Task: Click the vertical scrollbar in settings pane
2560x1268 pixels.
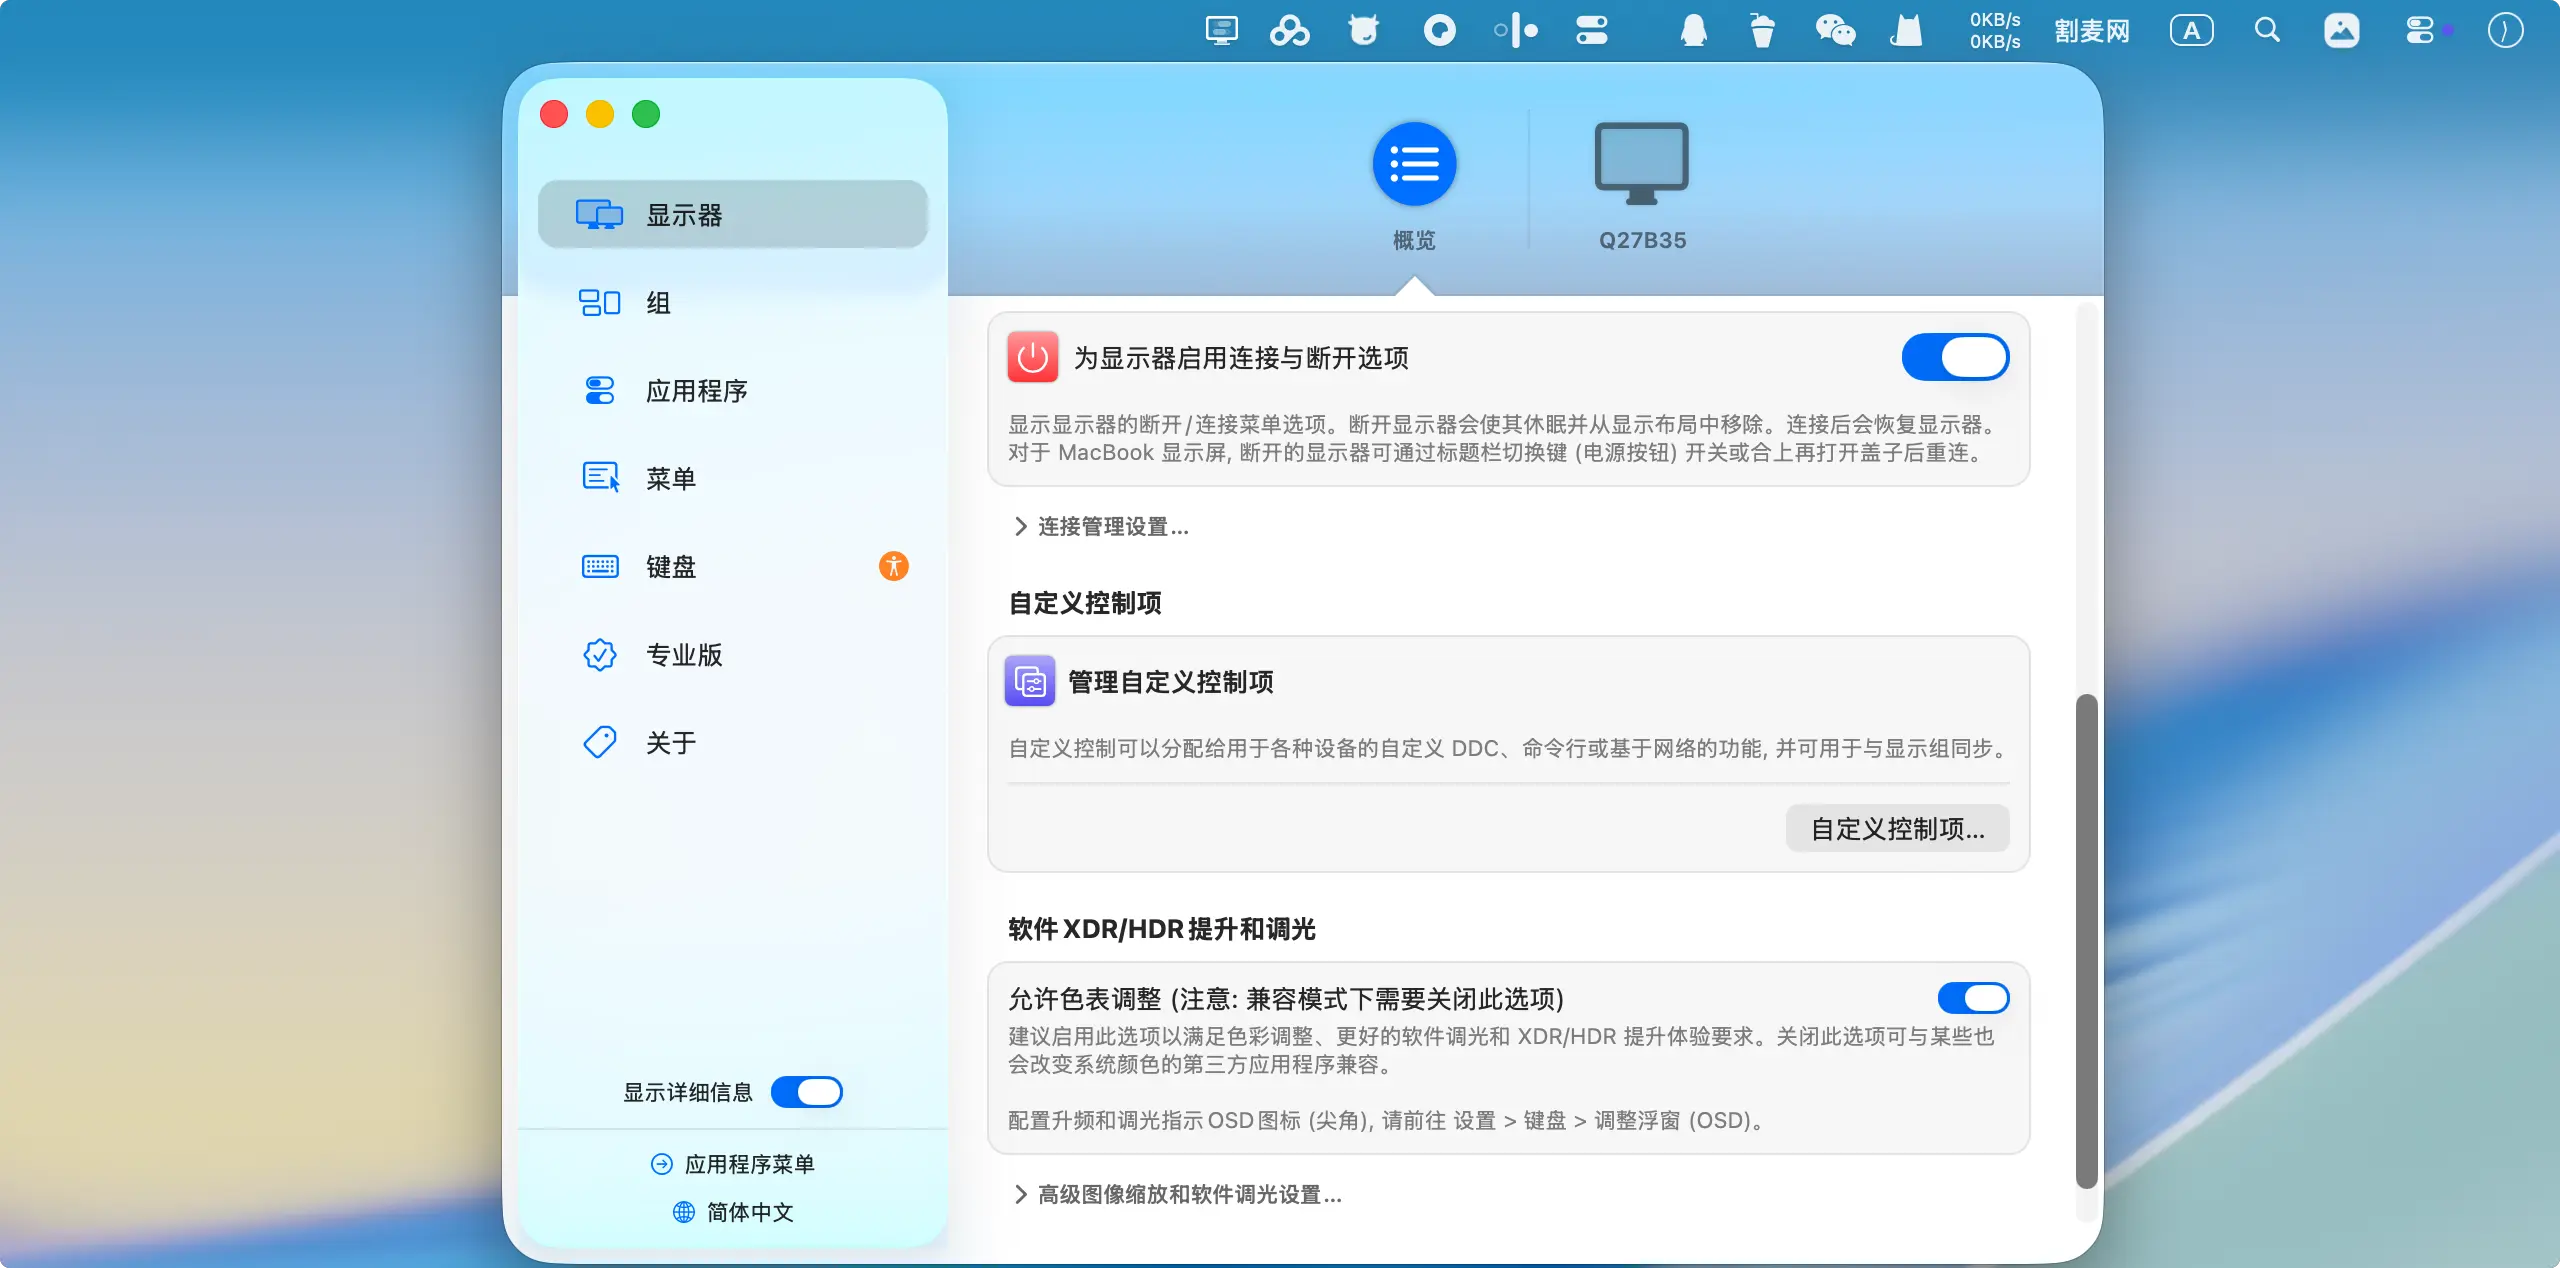Action: pos(2086,940)
